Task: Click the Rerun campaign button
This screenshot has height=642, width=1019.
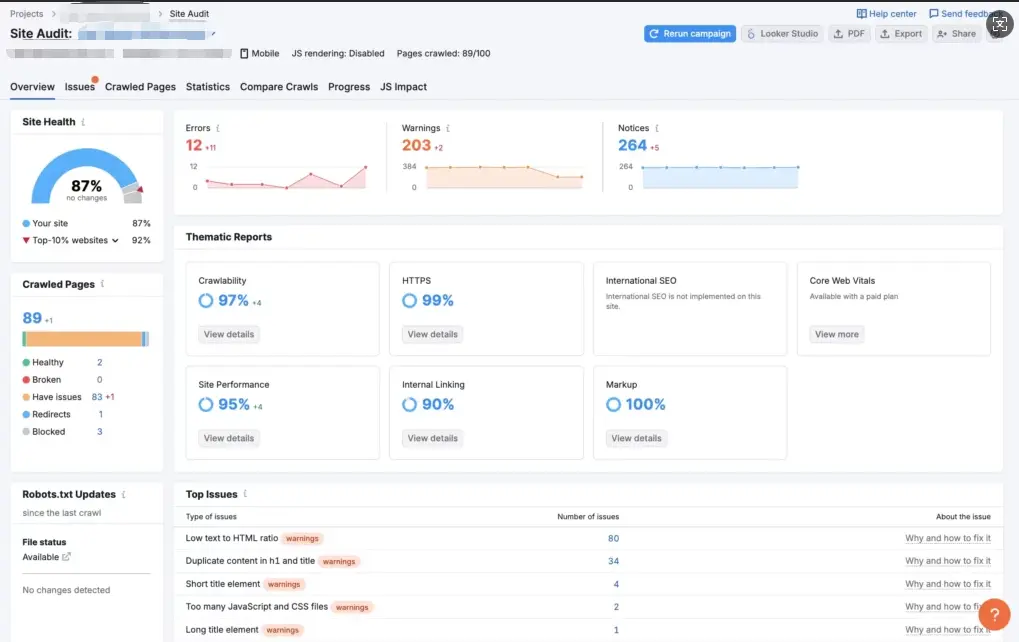Action: click(690, 34)
